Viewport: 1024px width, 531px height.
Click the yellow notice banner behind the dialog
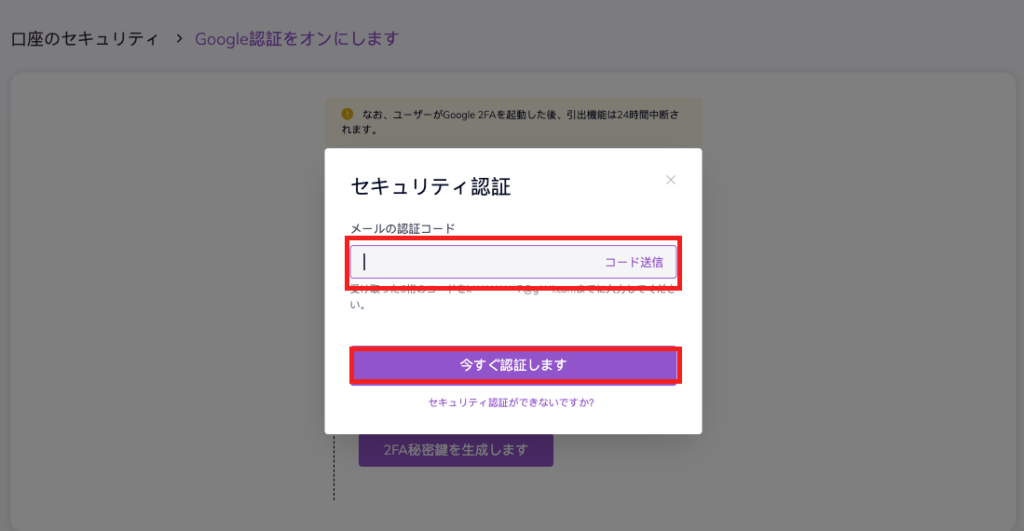coord(514,122)
